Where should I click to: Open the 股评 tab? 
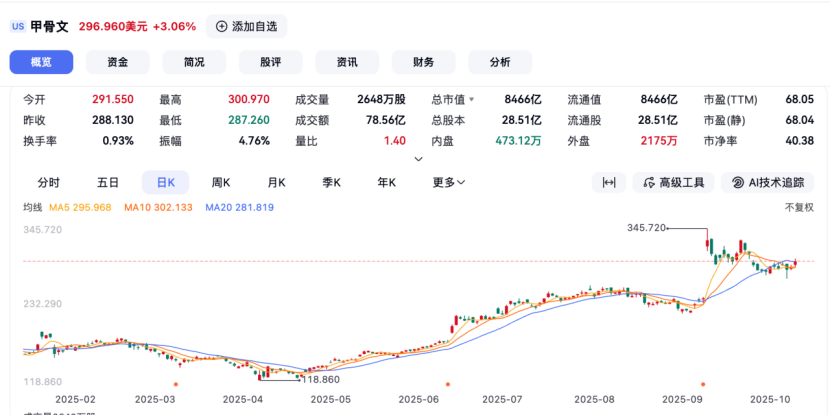[x=270, y=62]
